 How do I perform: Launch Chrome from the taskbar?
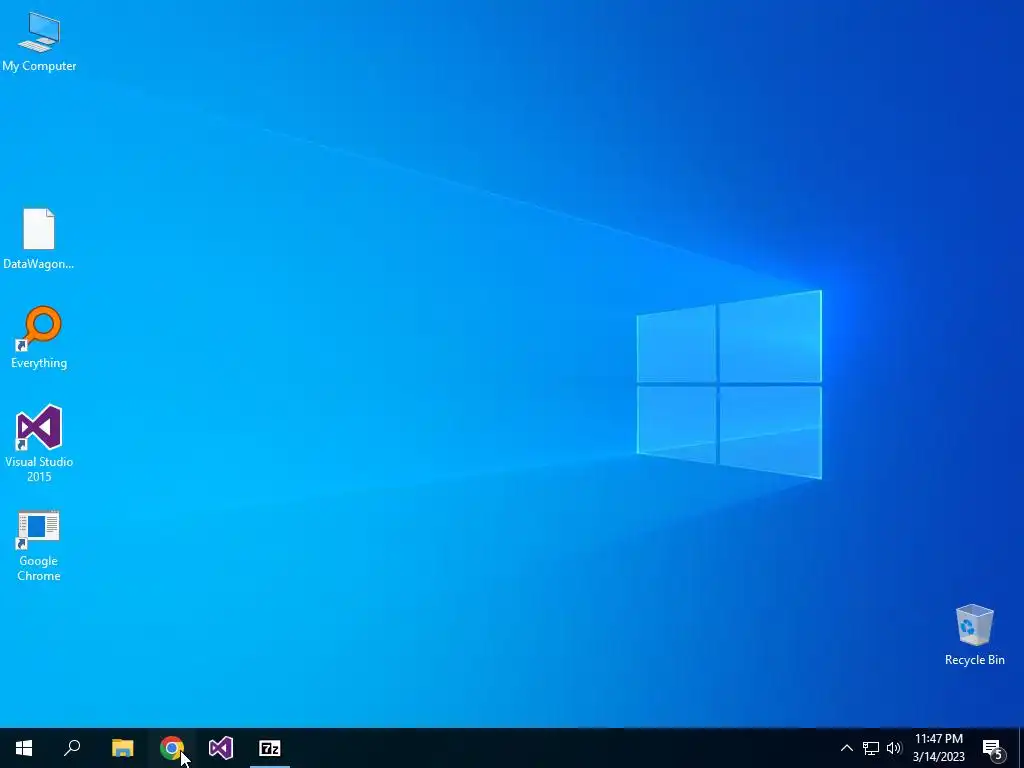coord(172,748)
